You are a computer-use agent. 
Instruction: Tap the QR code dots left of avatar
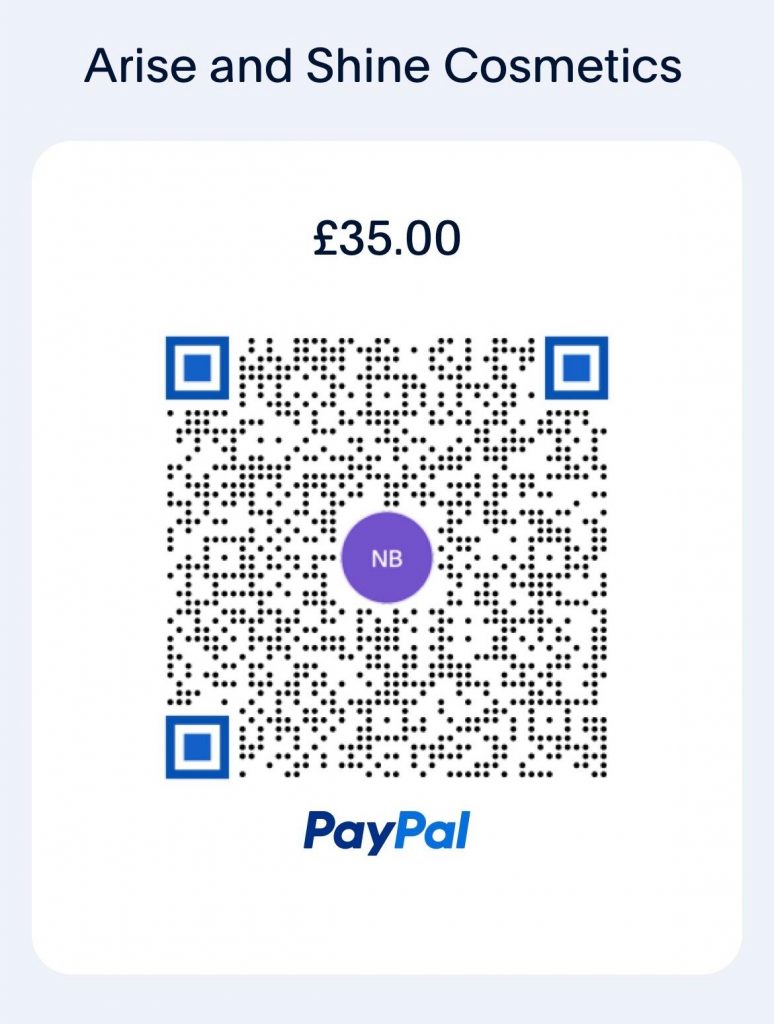[x=255, y=558]
